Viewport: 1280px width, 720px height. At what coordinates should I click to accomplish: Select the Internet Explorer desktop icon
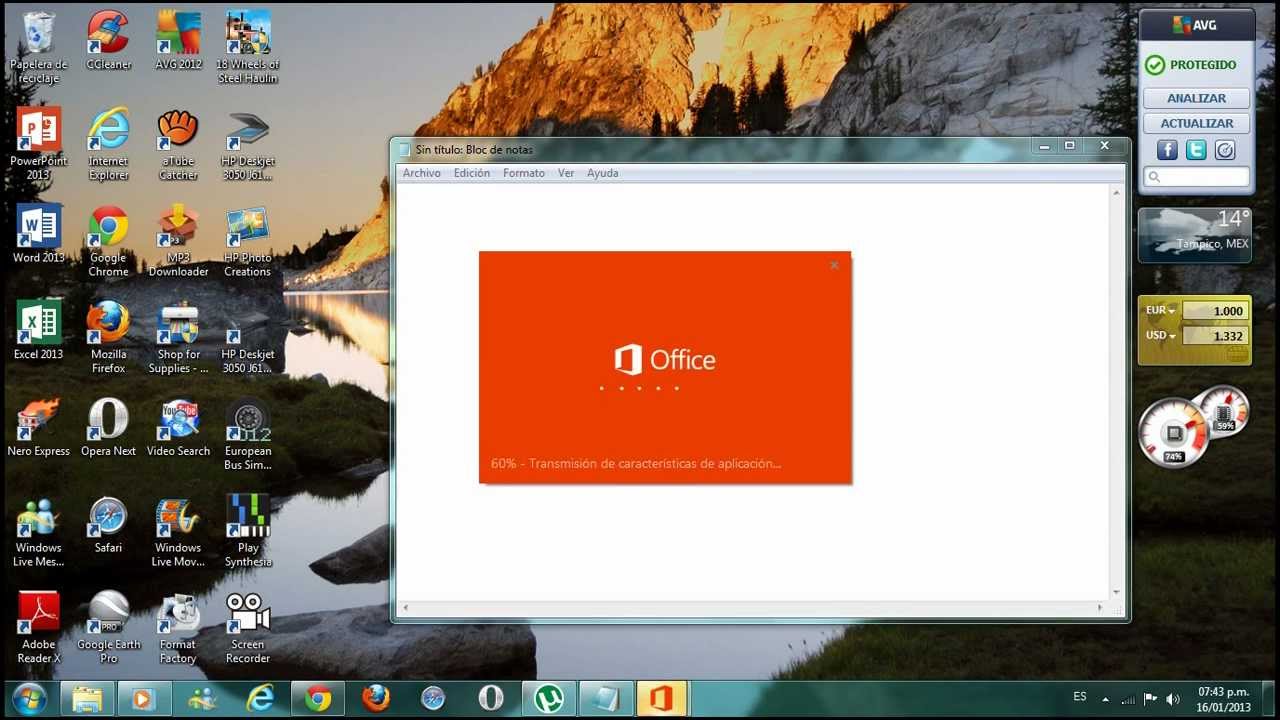[108, 144]
